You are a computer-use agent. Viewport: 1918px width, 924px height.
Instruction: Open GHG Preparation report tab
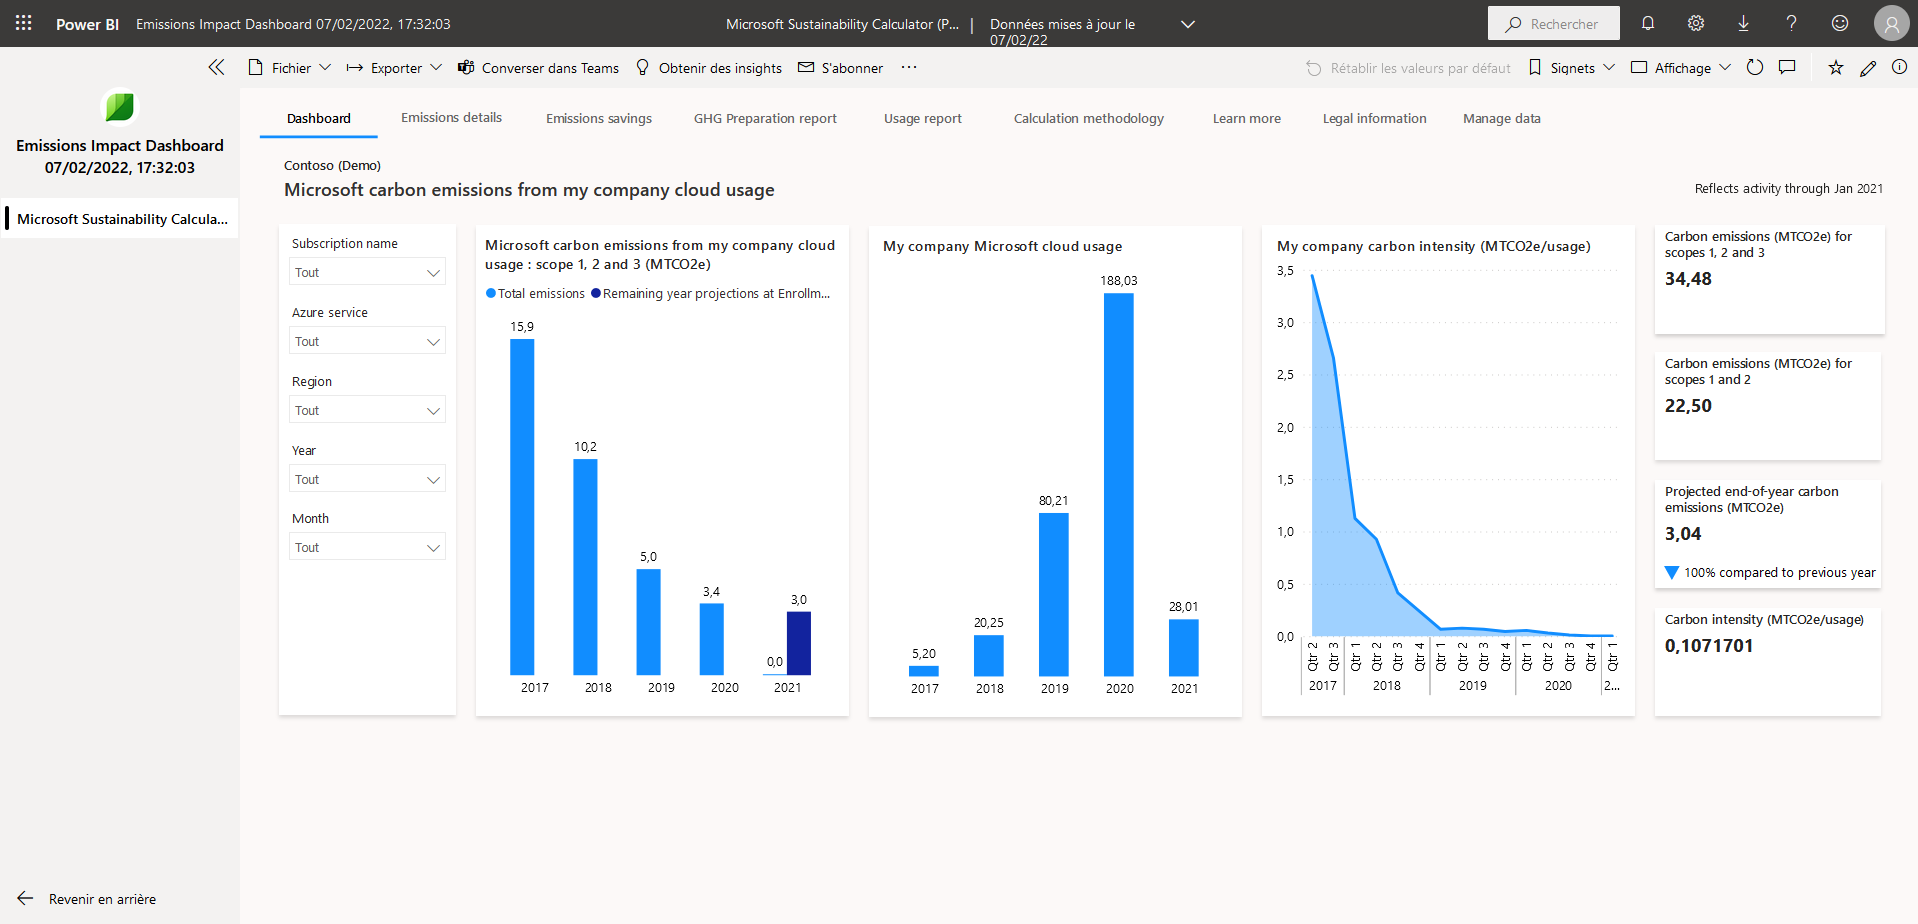pyautogui.click(x=766, y=118)
